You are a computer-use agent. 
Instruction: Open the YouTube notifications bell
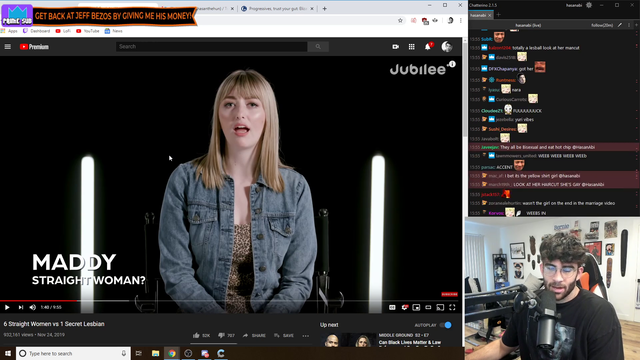point(428,47)
